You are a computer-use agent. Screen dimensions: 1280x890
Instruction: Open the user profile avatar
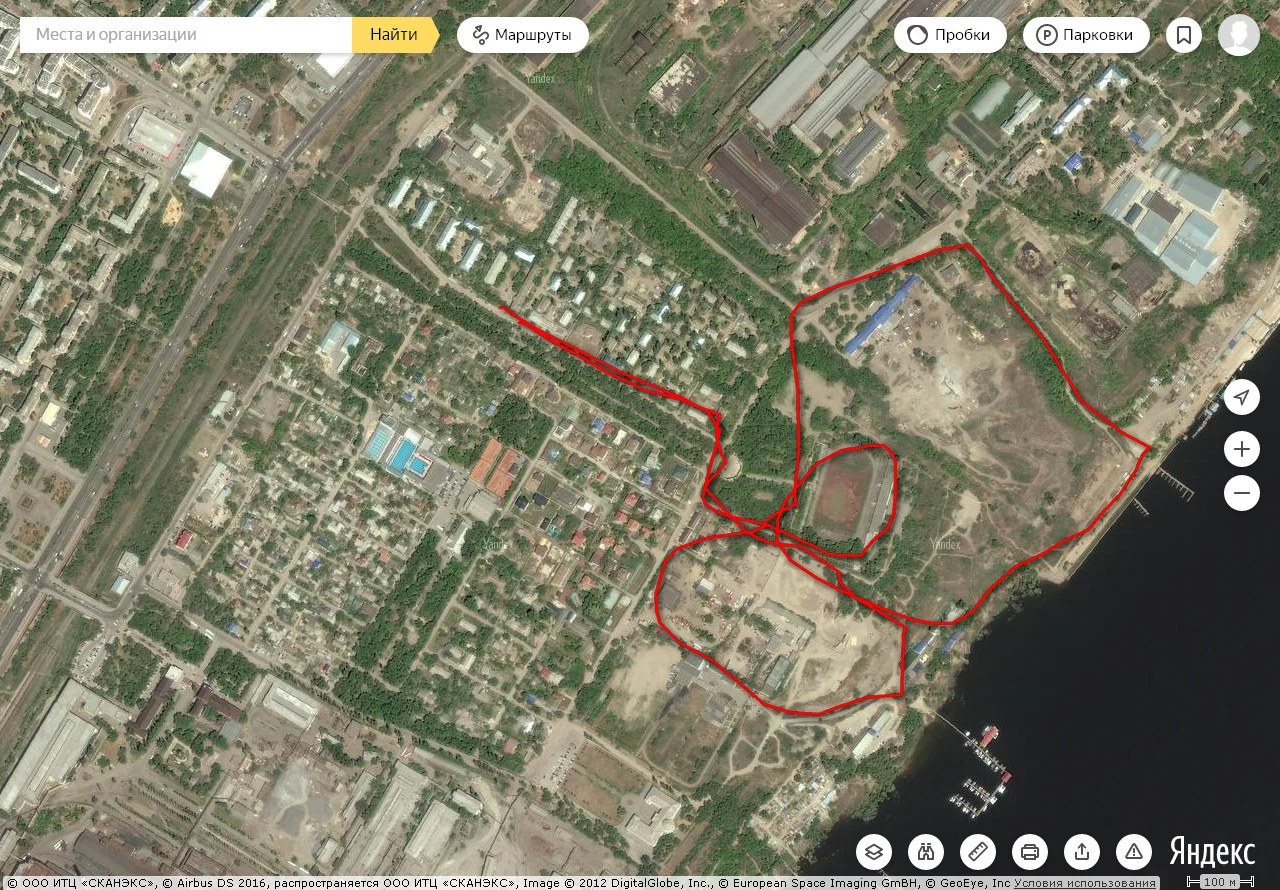(1239, 35)
